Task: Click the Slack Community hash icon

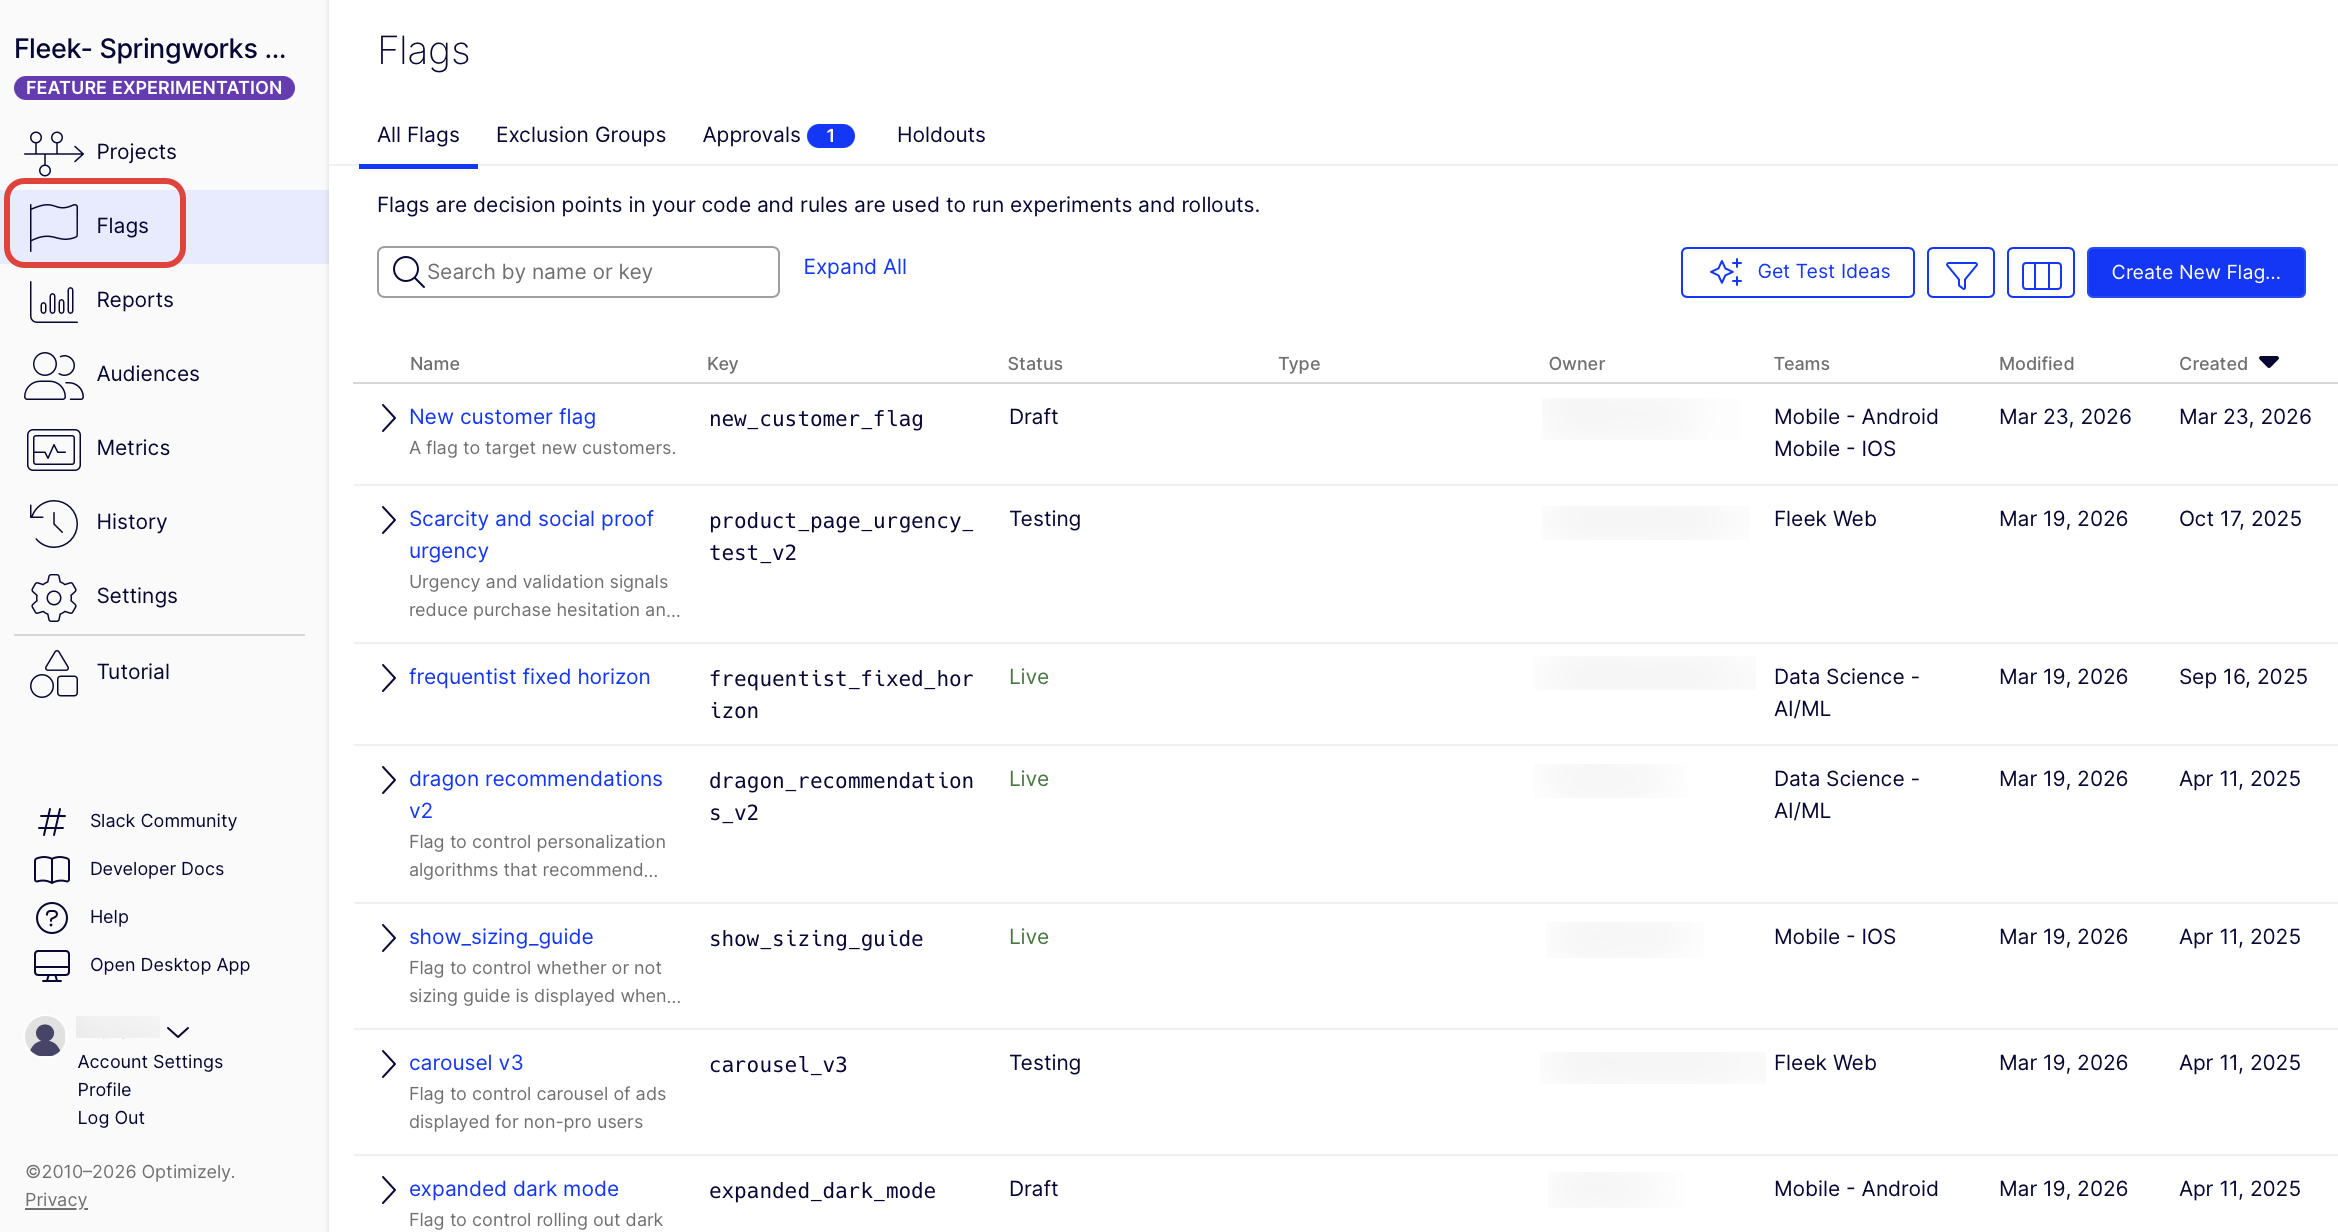Action: tap(52, 822)
